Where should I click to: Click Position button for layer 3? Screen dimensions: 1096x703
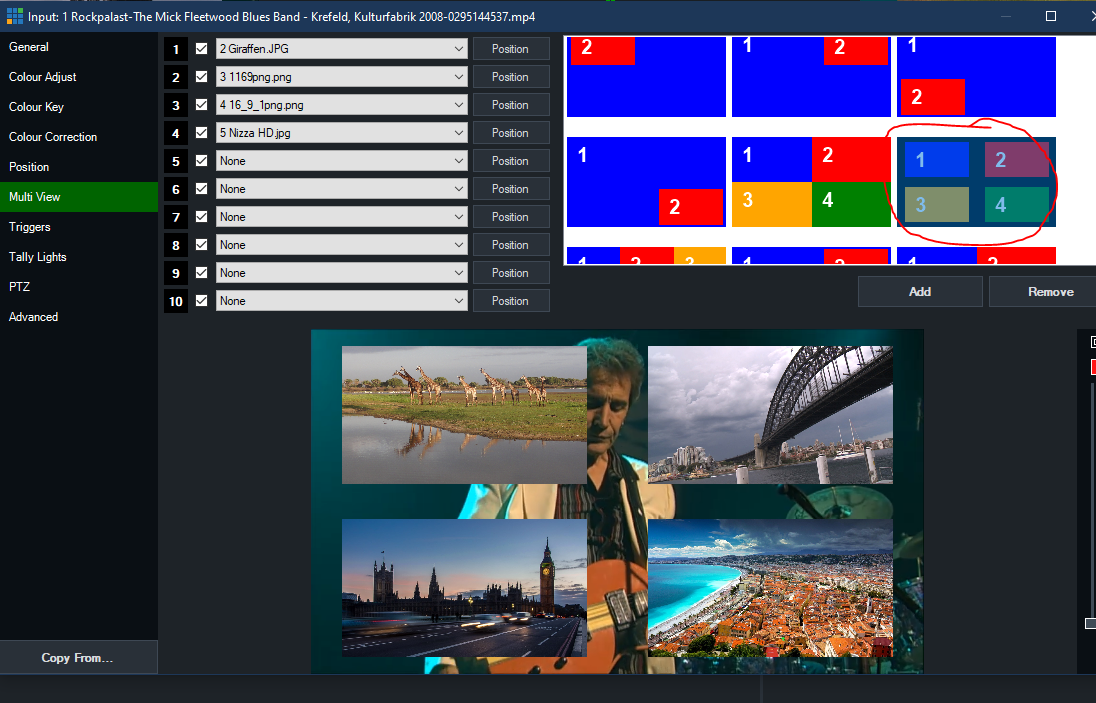tap(510, 105)
